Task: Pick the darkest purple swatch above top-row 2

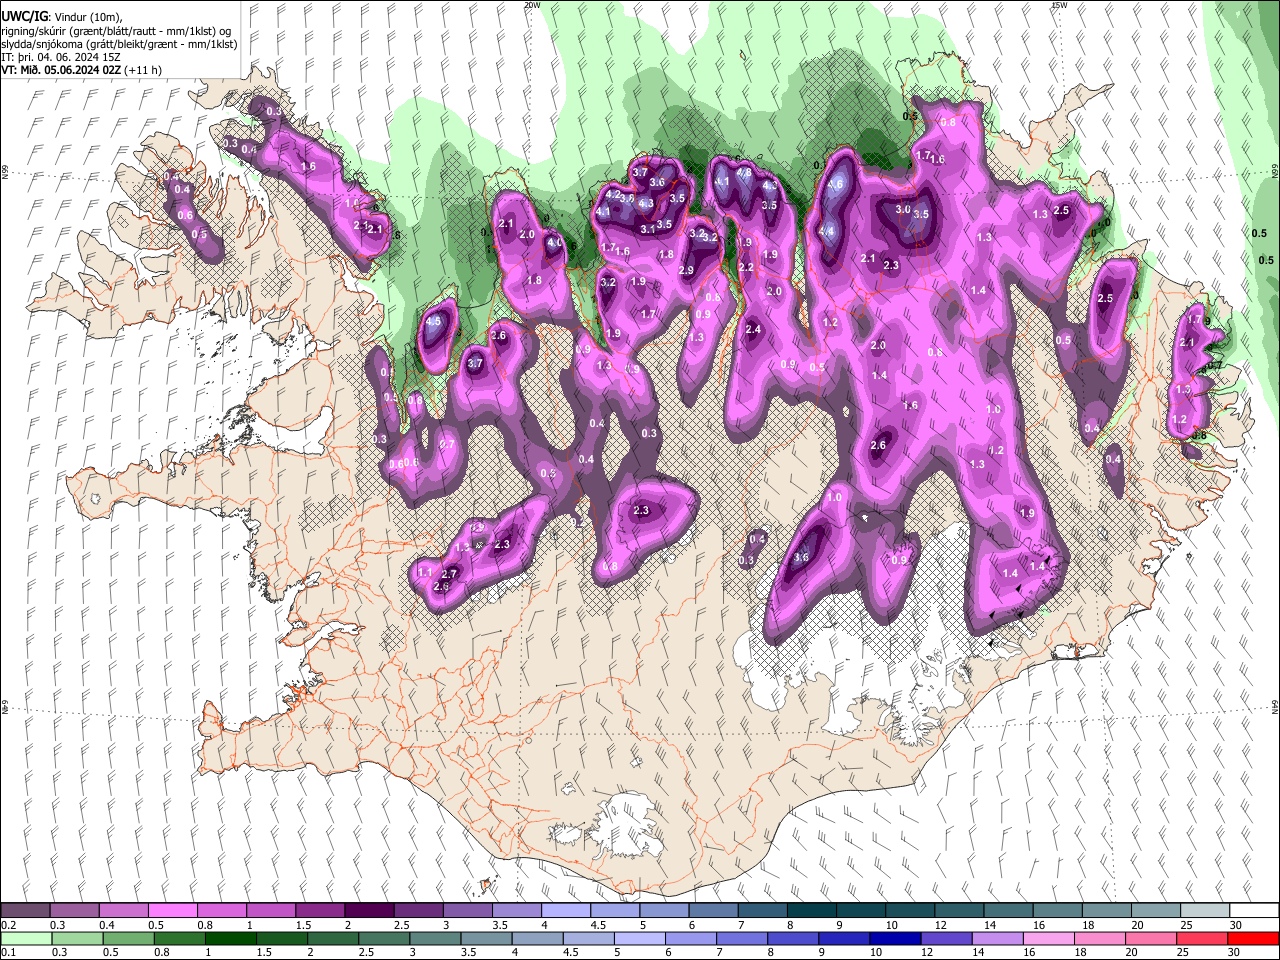Action: (368, 910)
